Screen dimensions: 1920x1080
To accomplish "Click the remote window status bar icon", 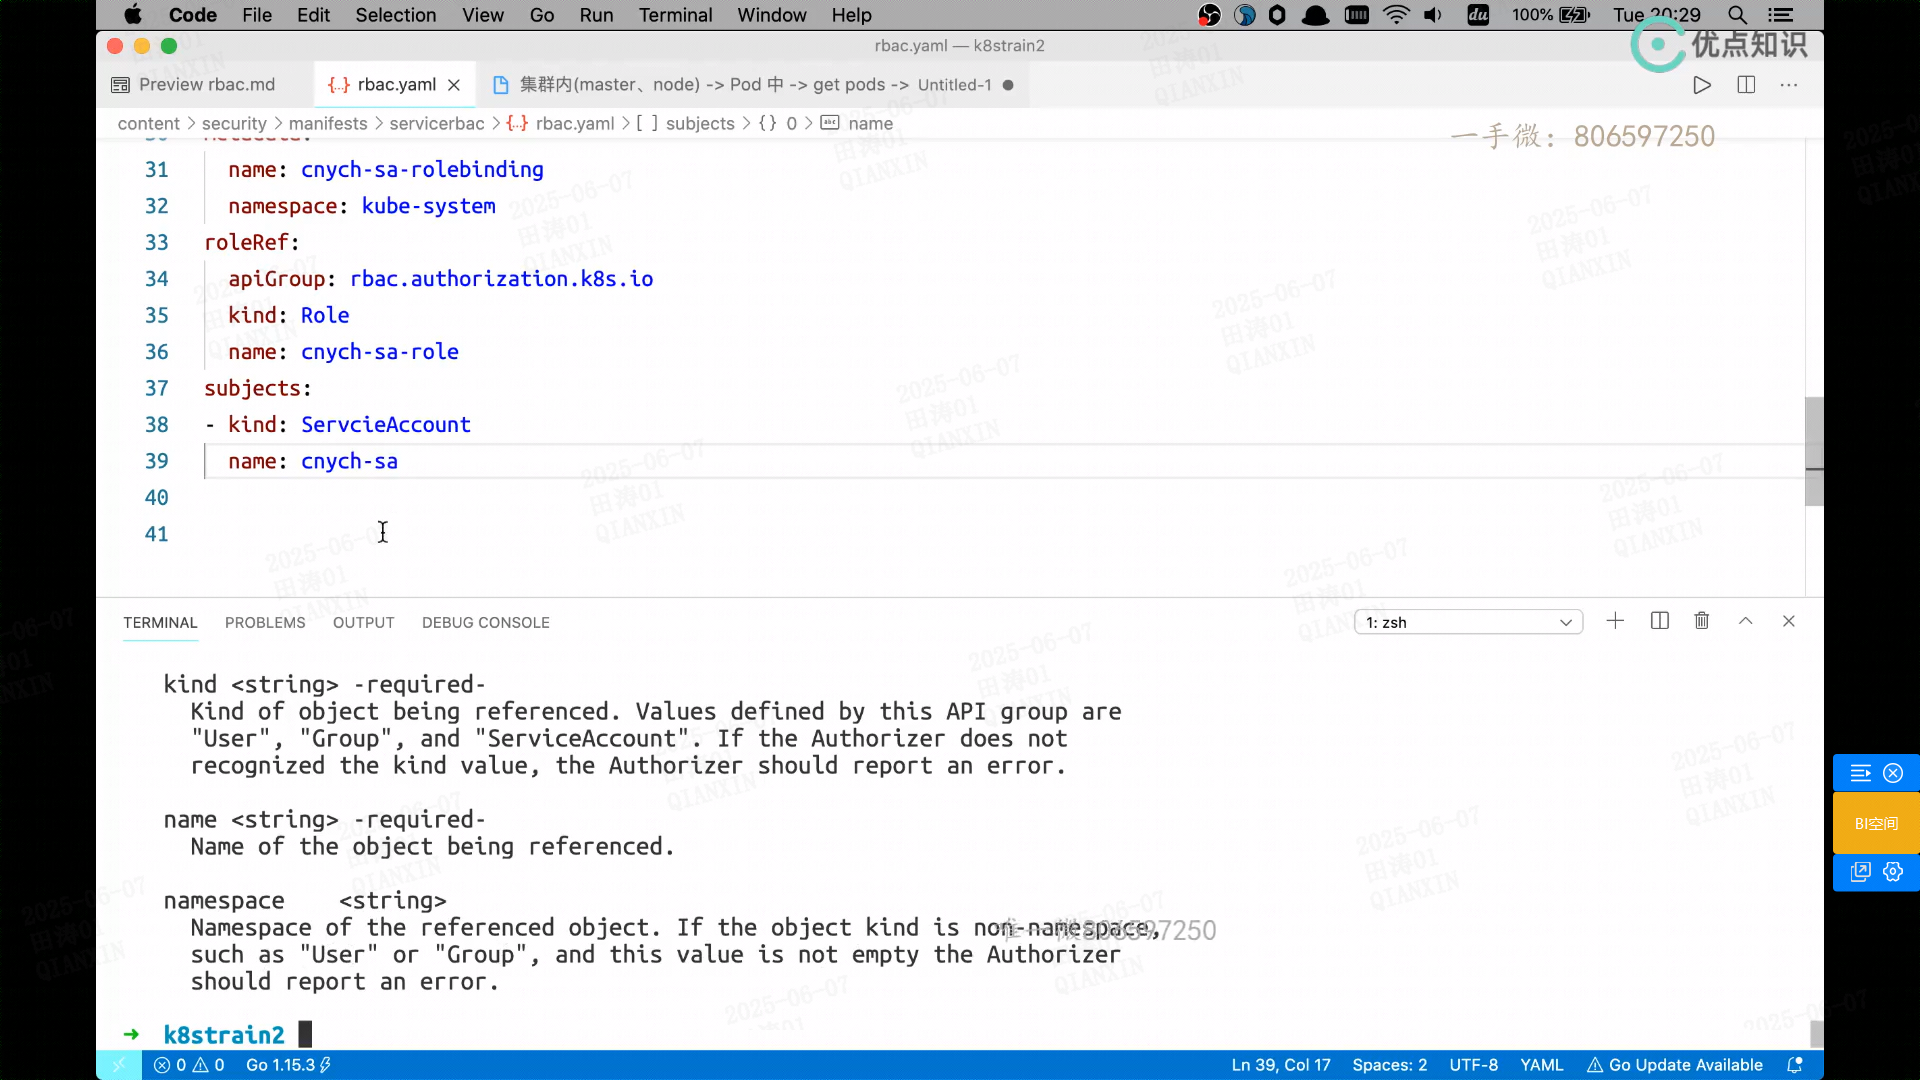I will point(119,1065).
